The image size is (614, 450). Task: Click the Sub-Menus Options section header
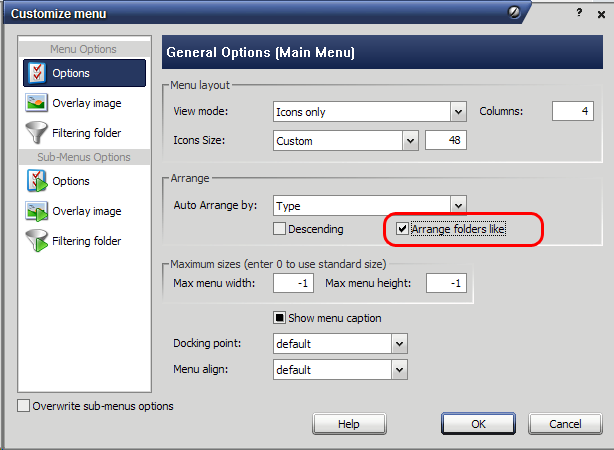tap(84, 157)
